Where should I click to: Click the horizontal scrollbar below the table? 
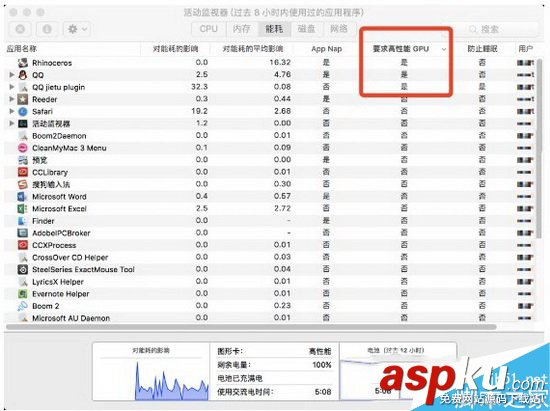pyautogui.click(x=251, y=327)
